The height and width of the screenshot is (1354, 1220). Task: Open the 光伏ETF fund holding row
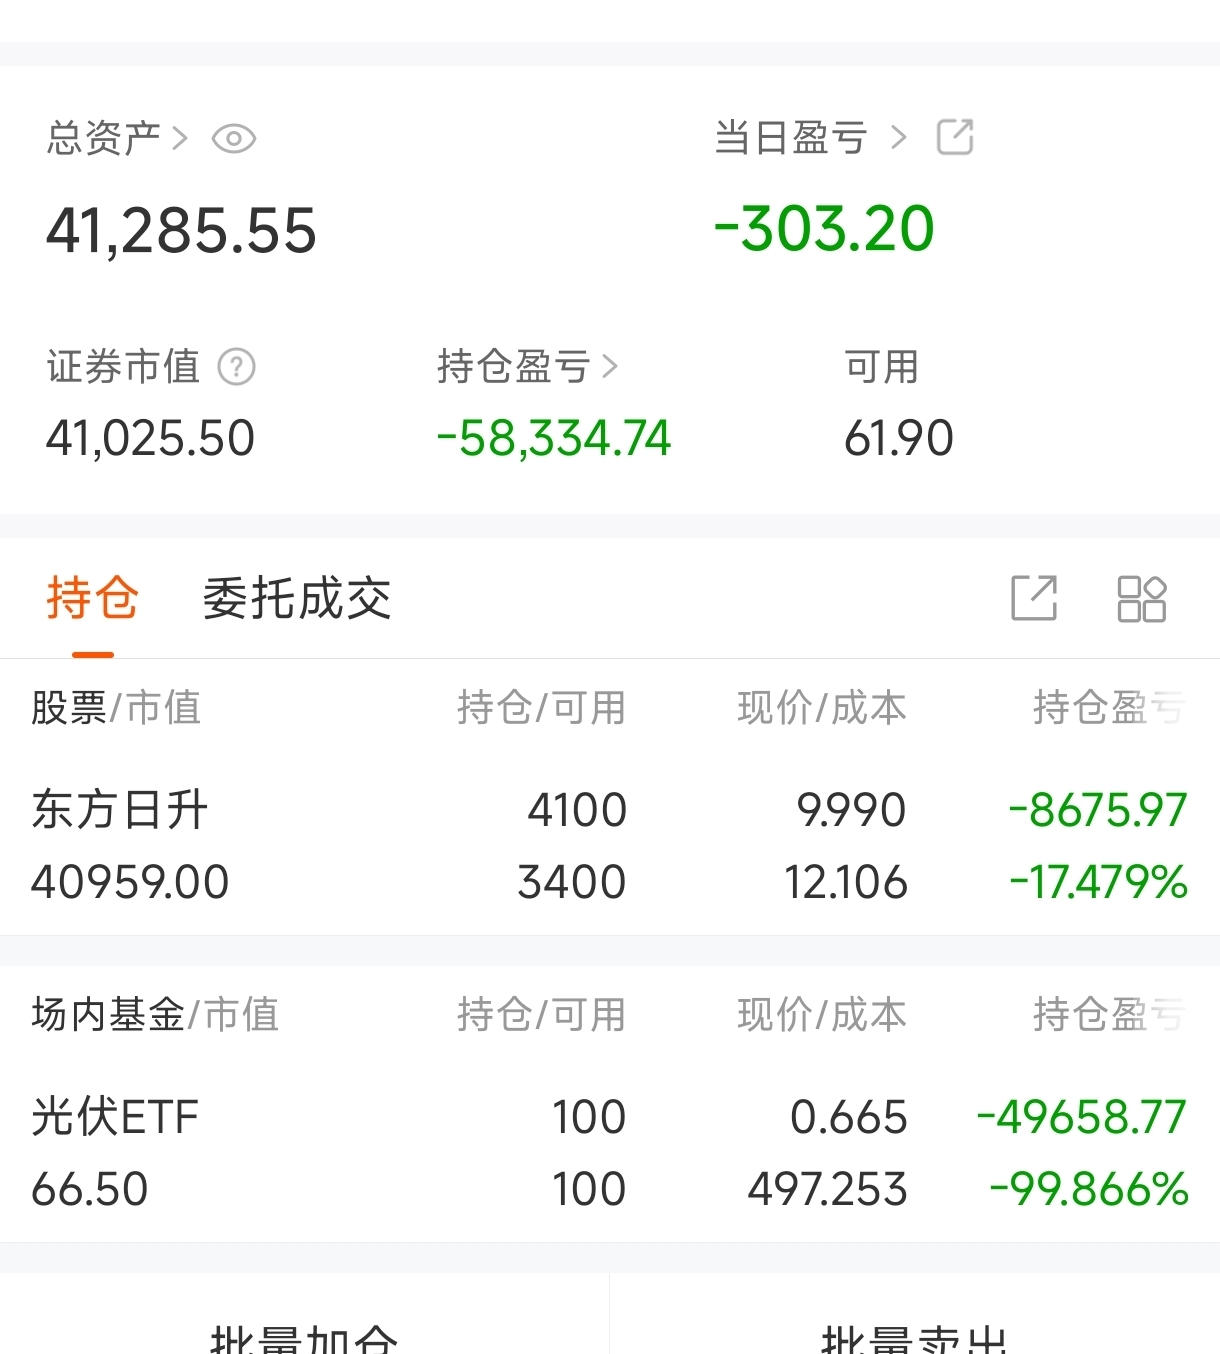[610, 1153]
